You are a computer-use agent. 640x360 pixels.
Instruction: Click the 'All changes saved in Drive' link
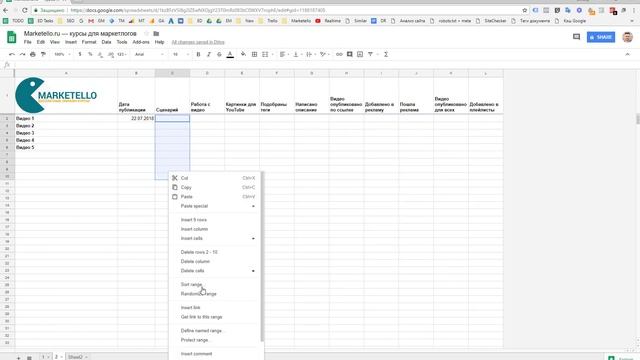(198, 42)
